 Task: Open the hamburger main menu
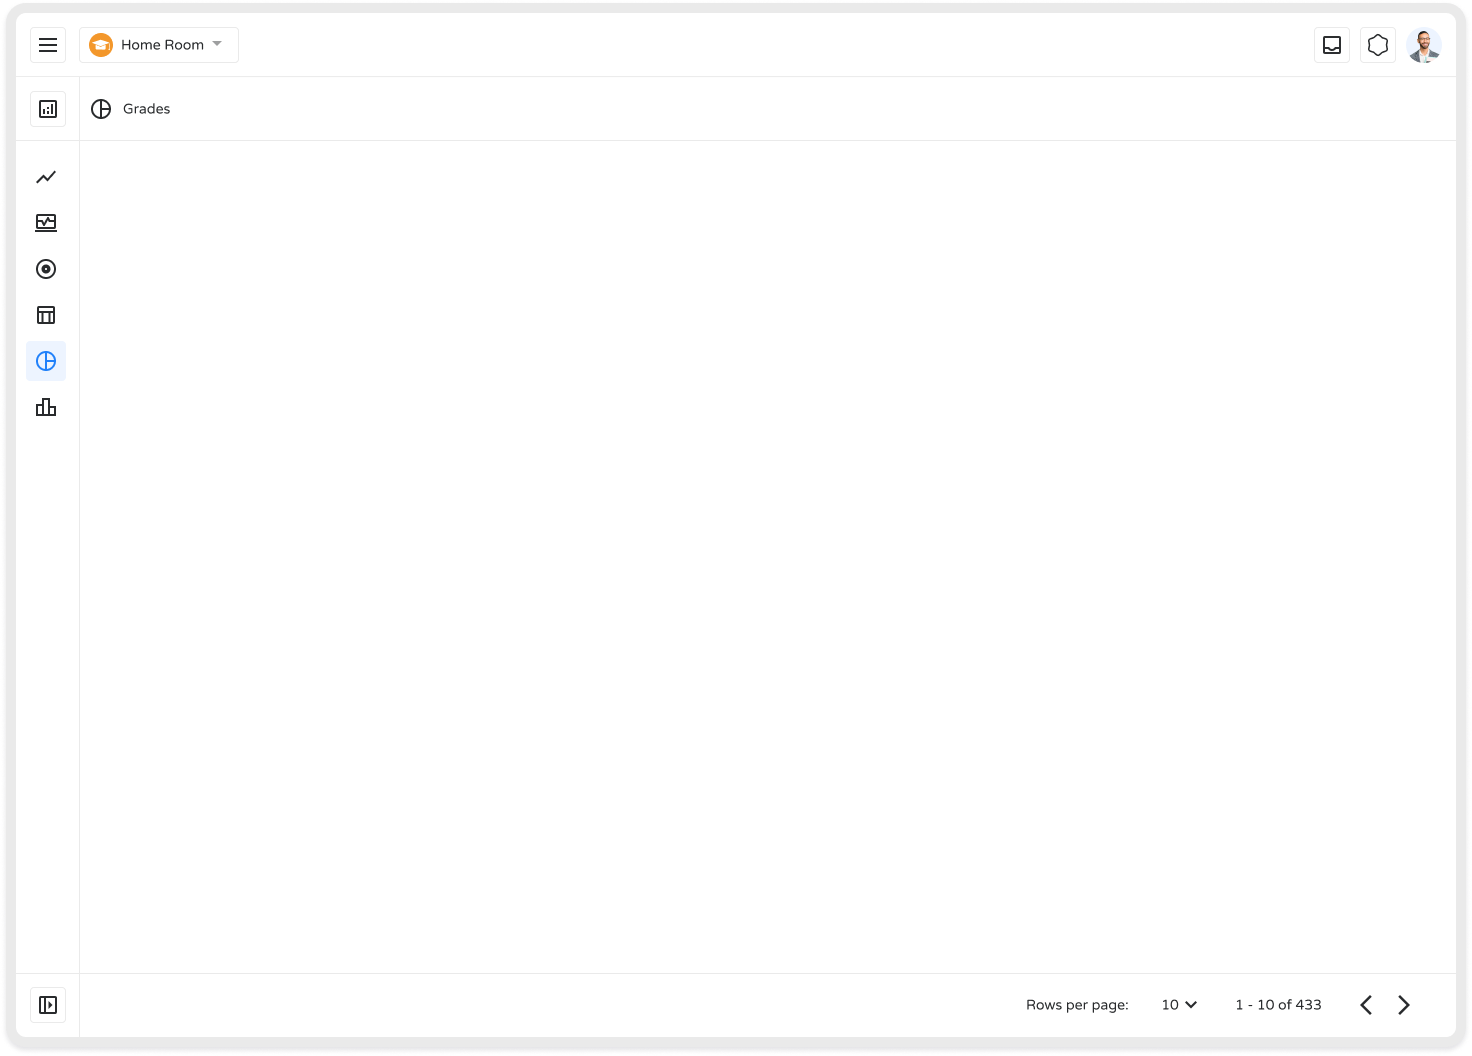[48, 45]
